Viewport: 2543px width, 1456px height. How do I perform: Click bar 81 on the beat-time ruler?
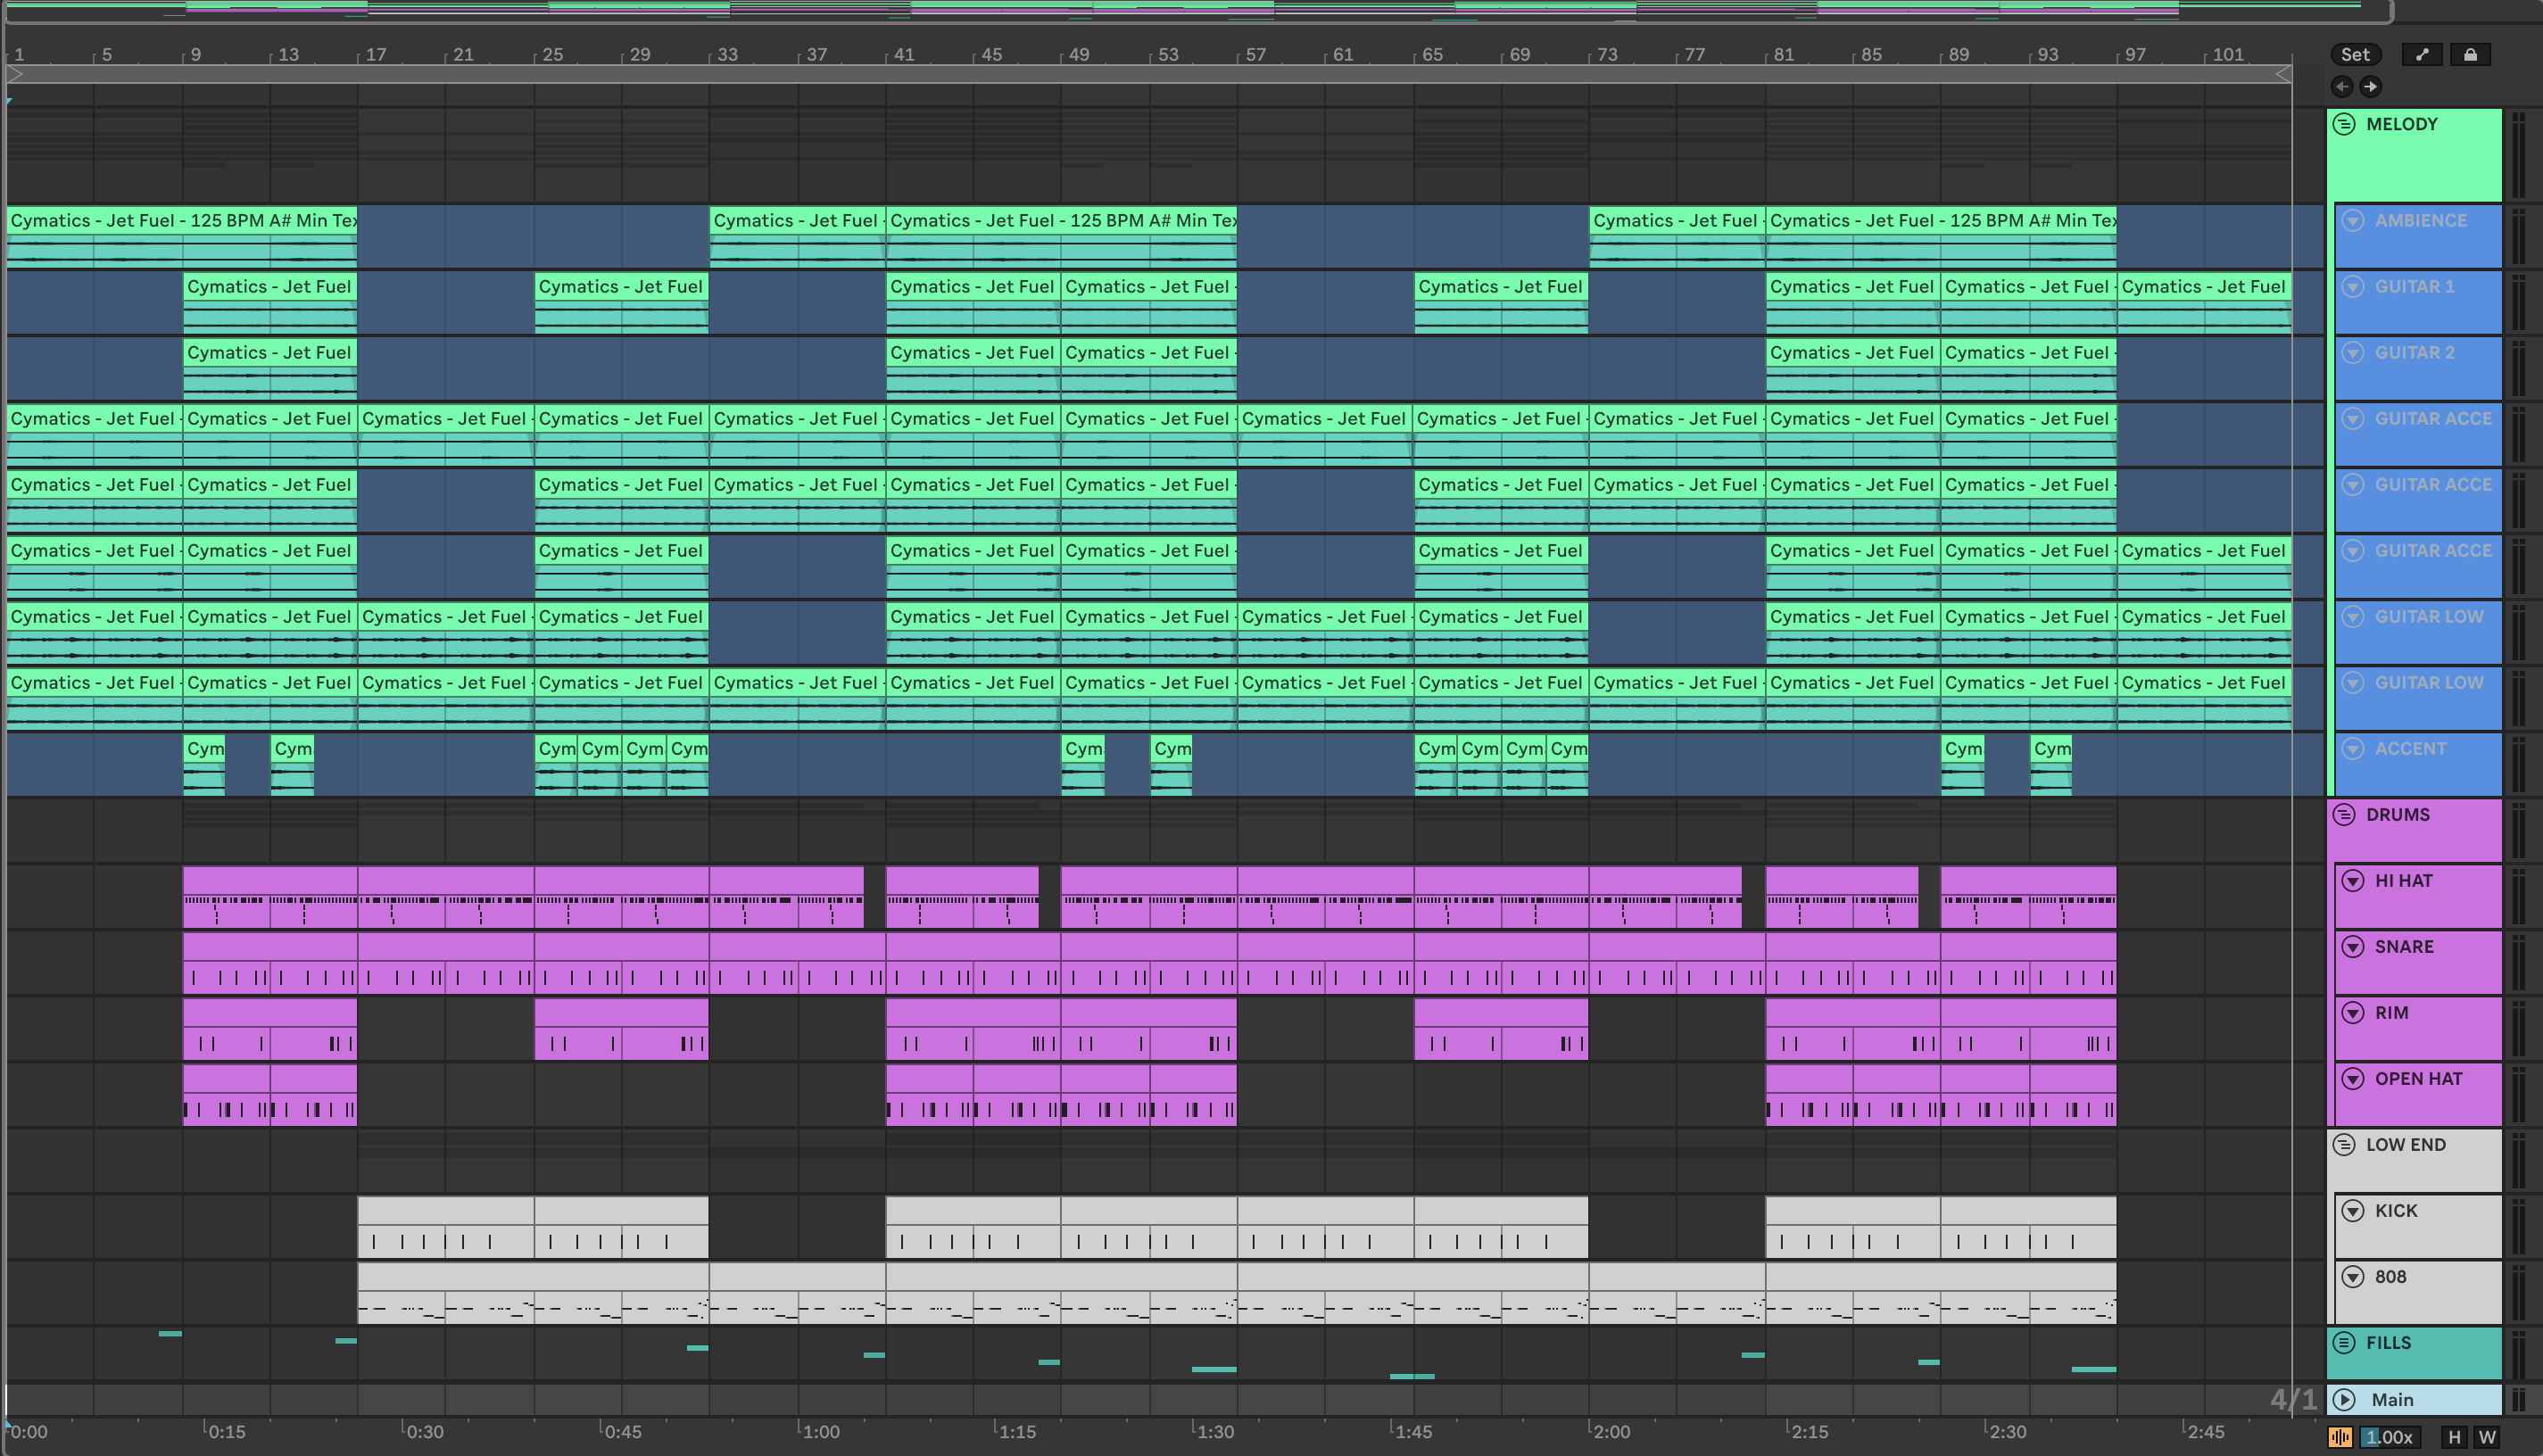1783,55
